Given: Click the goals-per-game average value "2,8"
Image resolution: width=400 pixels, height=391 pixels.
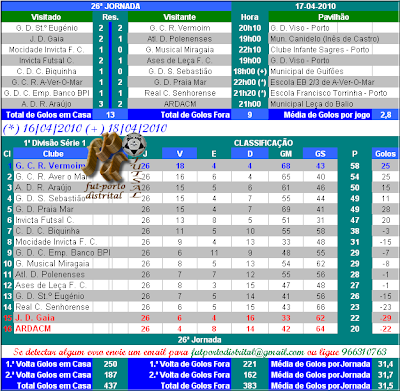Looking at the screenshot, I should [386, 115].
